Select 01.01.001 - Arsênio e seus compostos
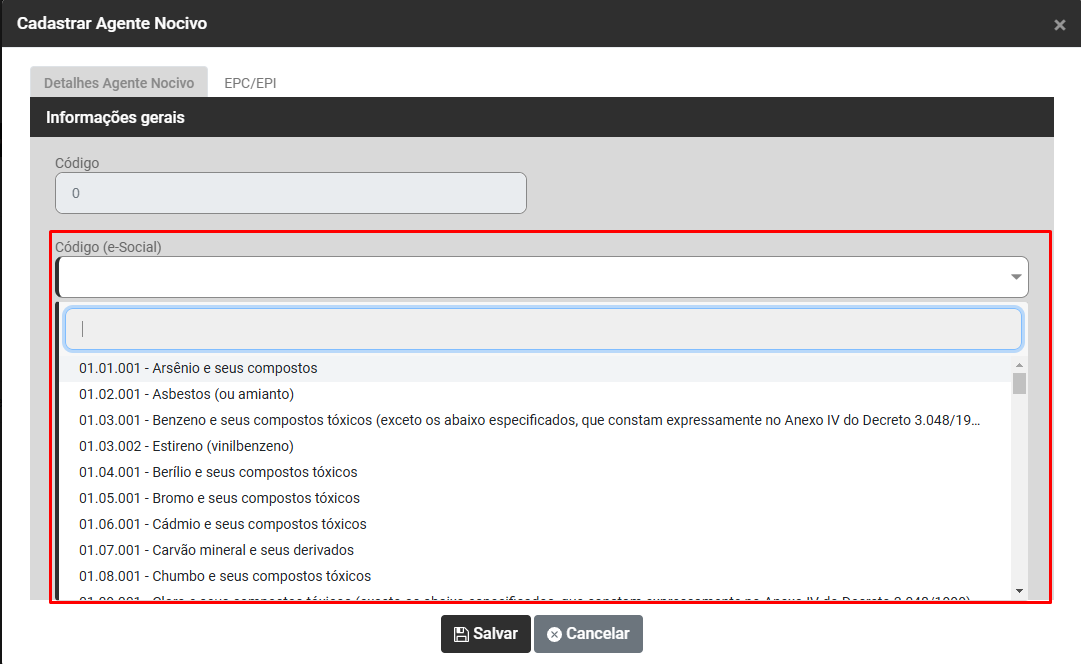This screenshot has height=664, width=1081. tap(535, 368)
